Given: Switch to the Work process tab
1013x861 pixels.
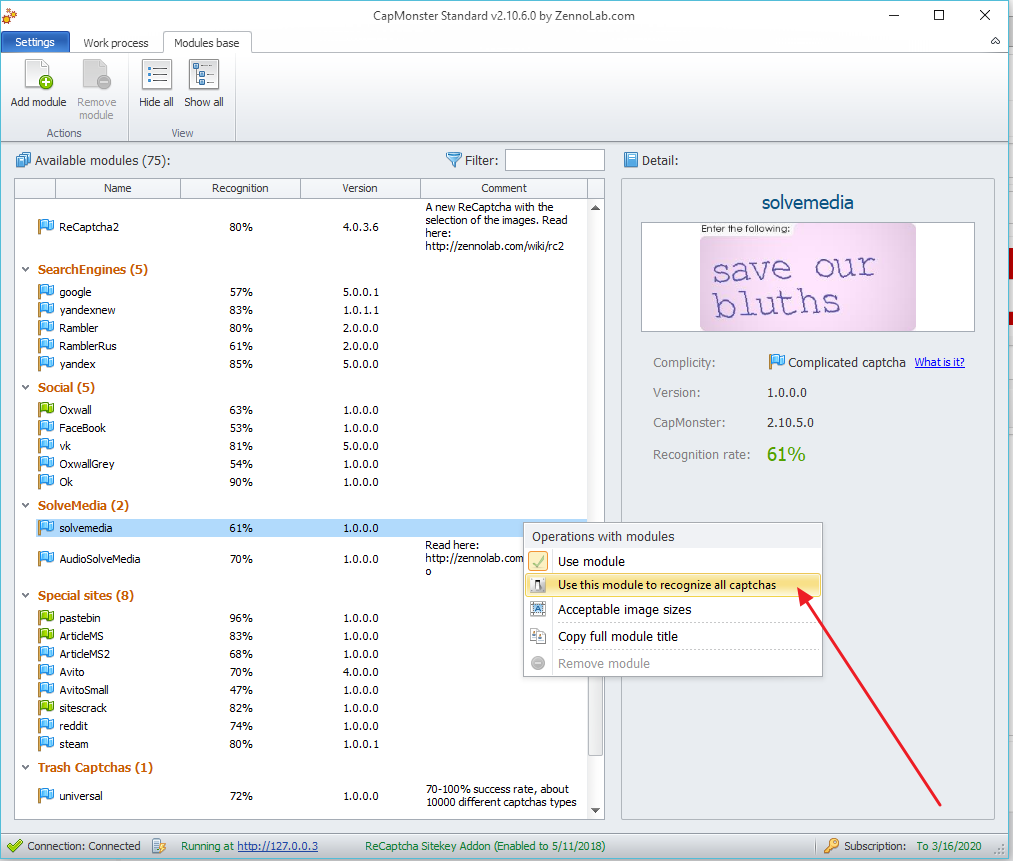Looking at the screenshot, I should click(x=116, y=43).
